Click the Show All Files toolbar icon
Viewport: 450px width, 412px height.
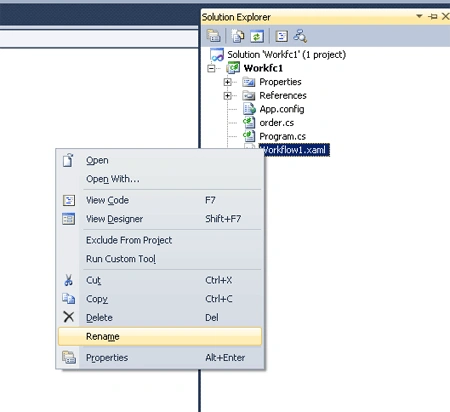click(238, 36)
